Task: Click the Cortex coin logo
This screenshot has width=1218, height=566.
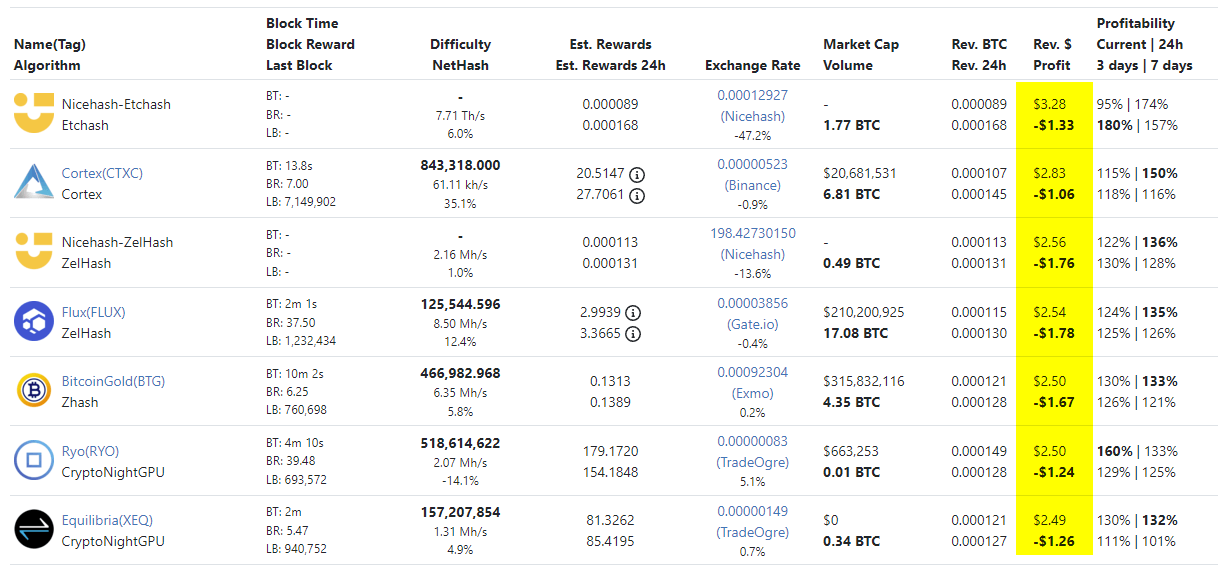Action: 33,183
